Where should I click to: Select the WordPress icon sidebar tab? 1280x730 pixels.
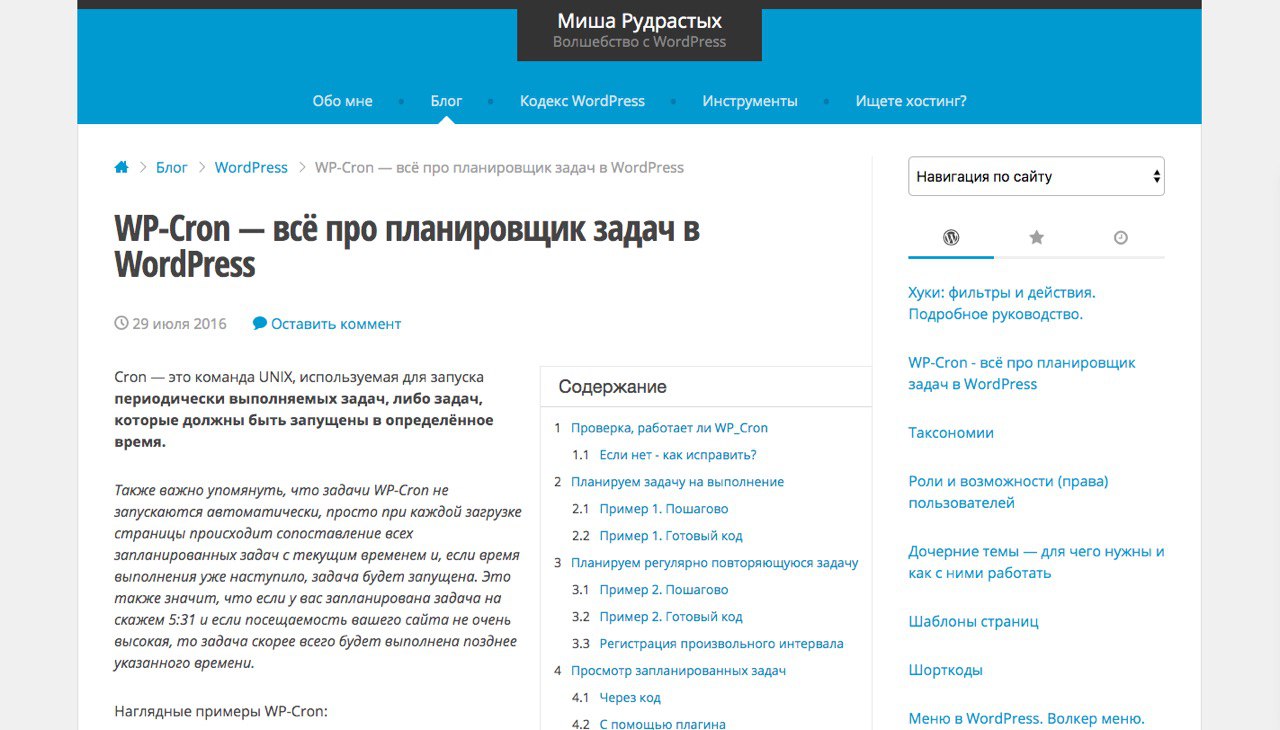click(x=951, y=237)
